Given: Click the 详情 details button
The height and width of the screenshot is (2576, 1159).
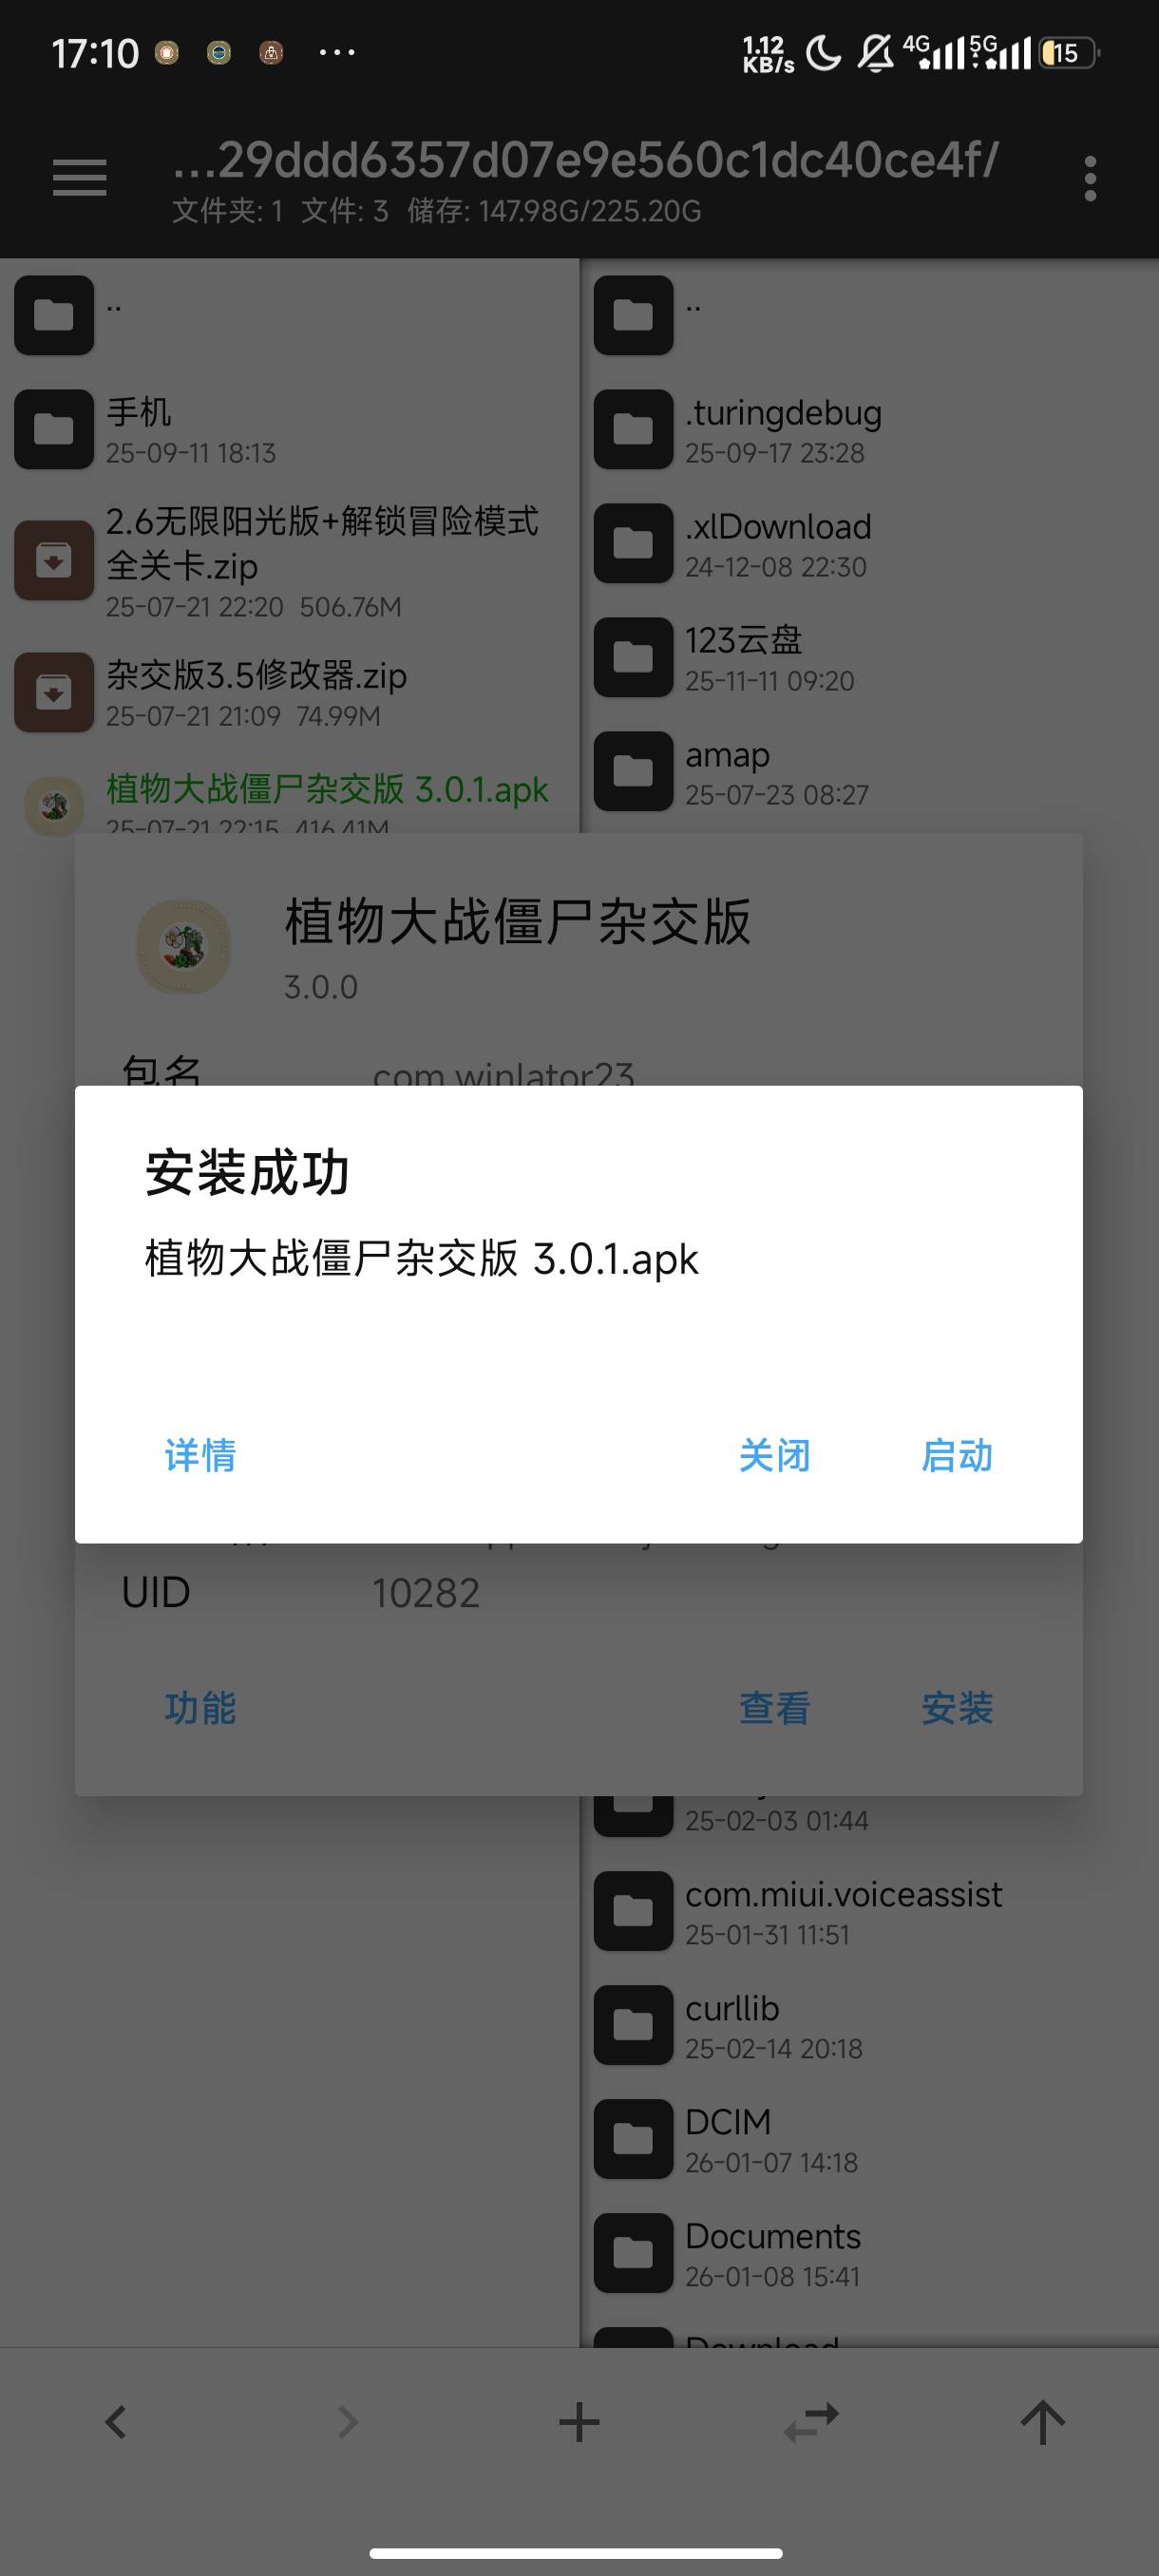Looking at the screenshot, I should pyautogui.click(x=200, y=1455).
